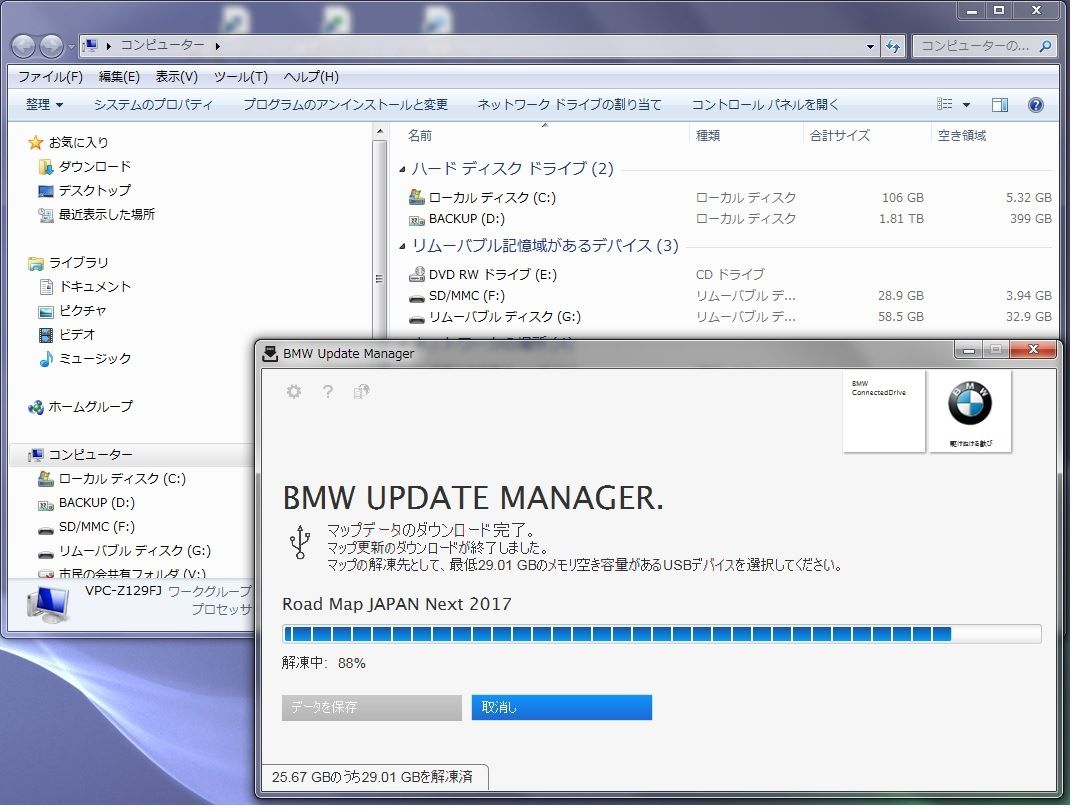Open デスクトップ in sidebar
The height and width of the screenshot is (810, 1080).
pos(85,191)
